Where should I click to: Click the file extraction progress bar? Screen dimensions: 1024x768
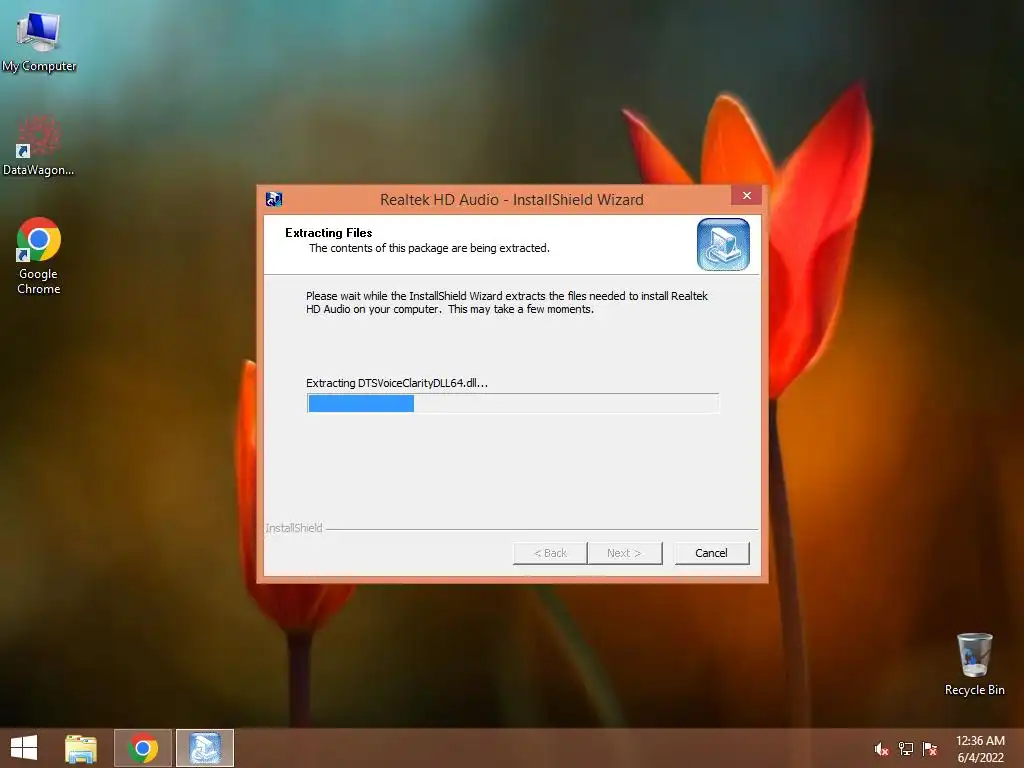click(x=513, y=404)
